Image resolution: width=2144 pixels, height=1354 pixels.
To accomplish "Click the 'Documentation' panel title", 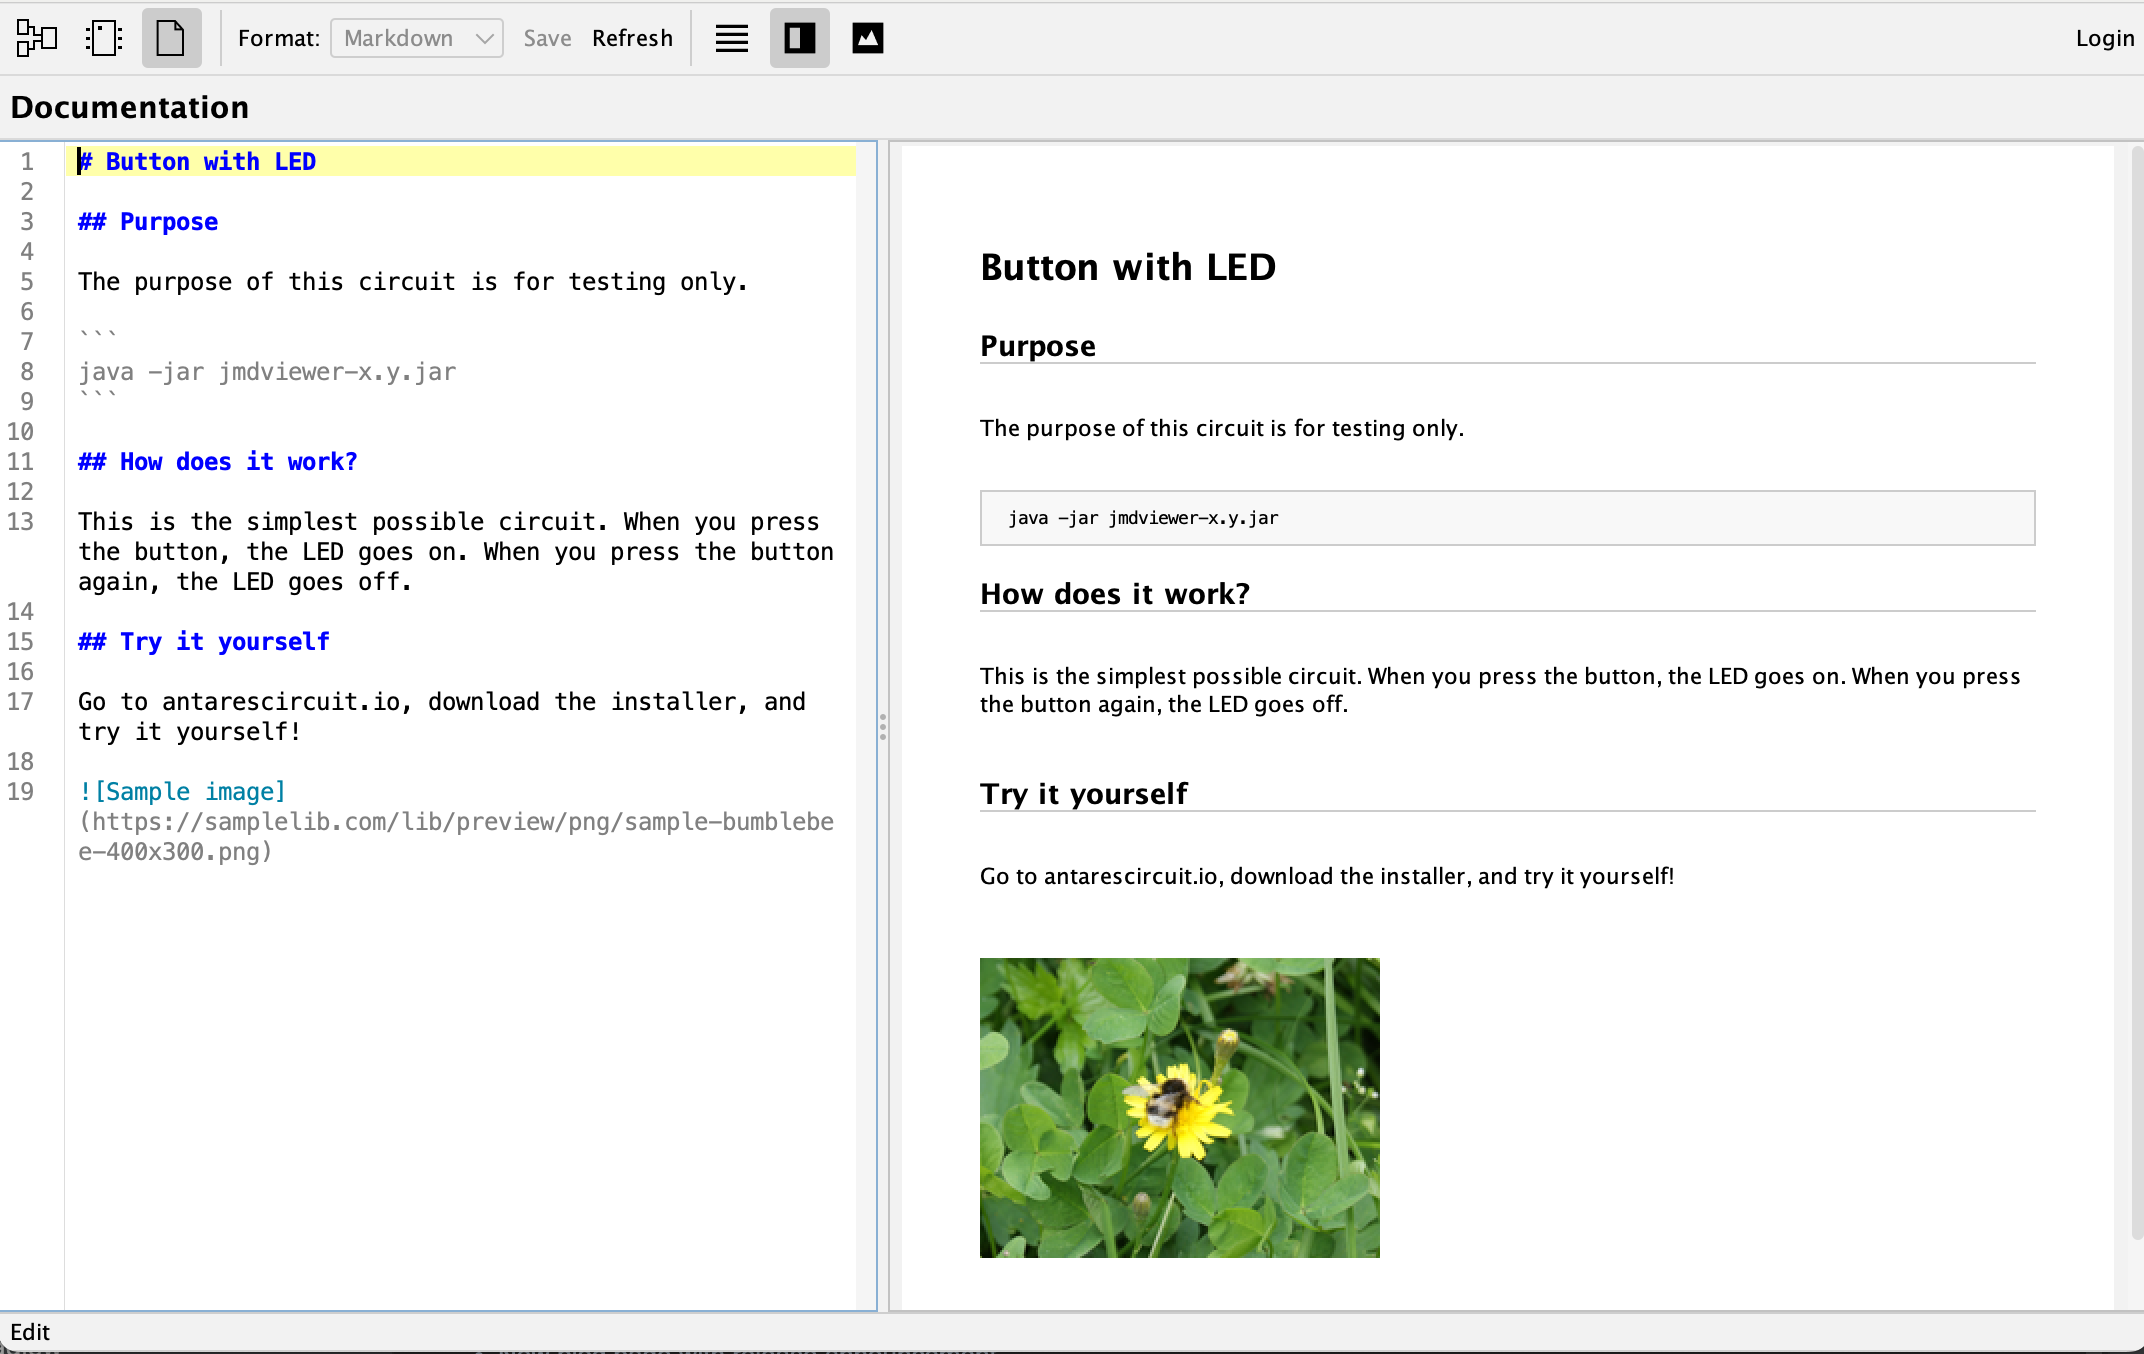I will (x=130, y=107).
